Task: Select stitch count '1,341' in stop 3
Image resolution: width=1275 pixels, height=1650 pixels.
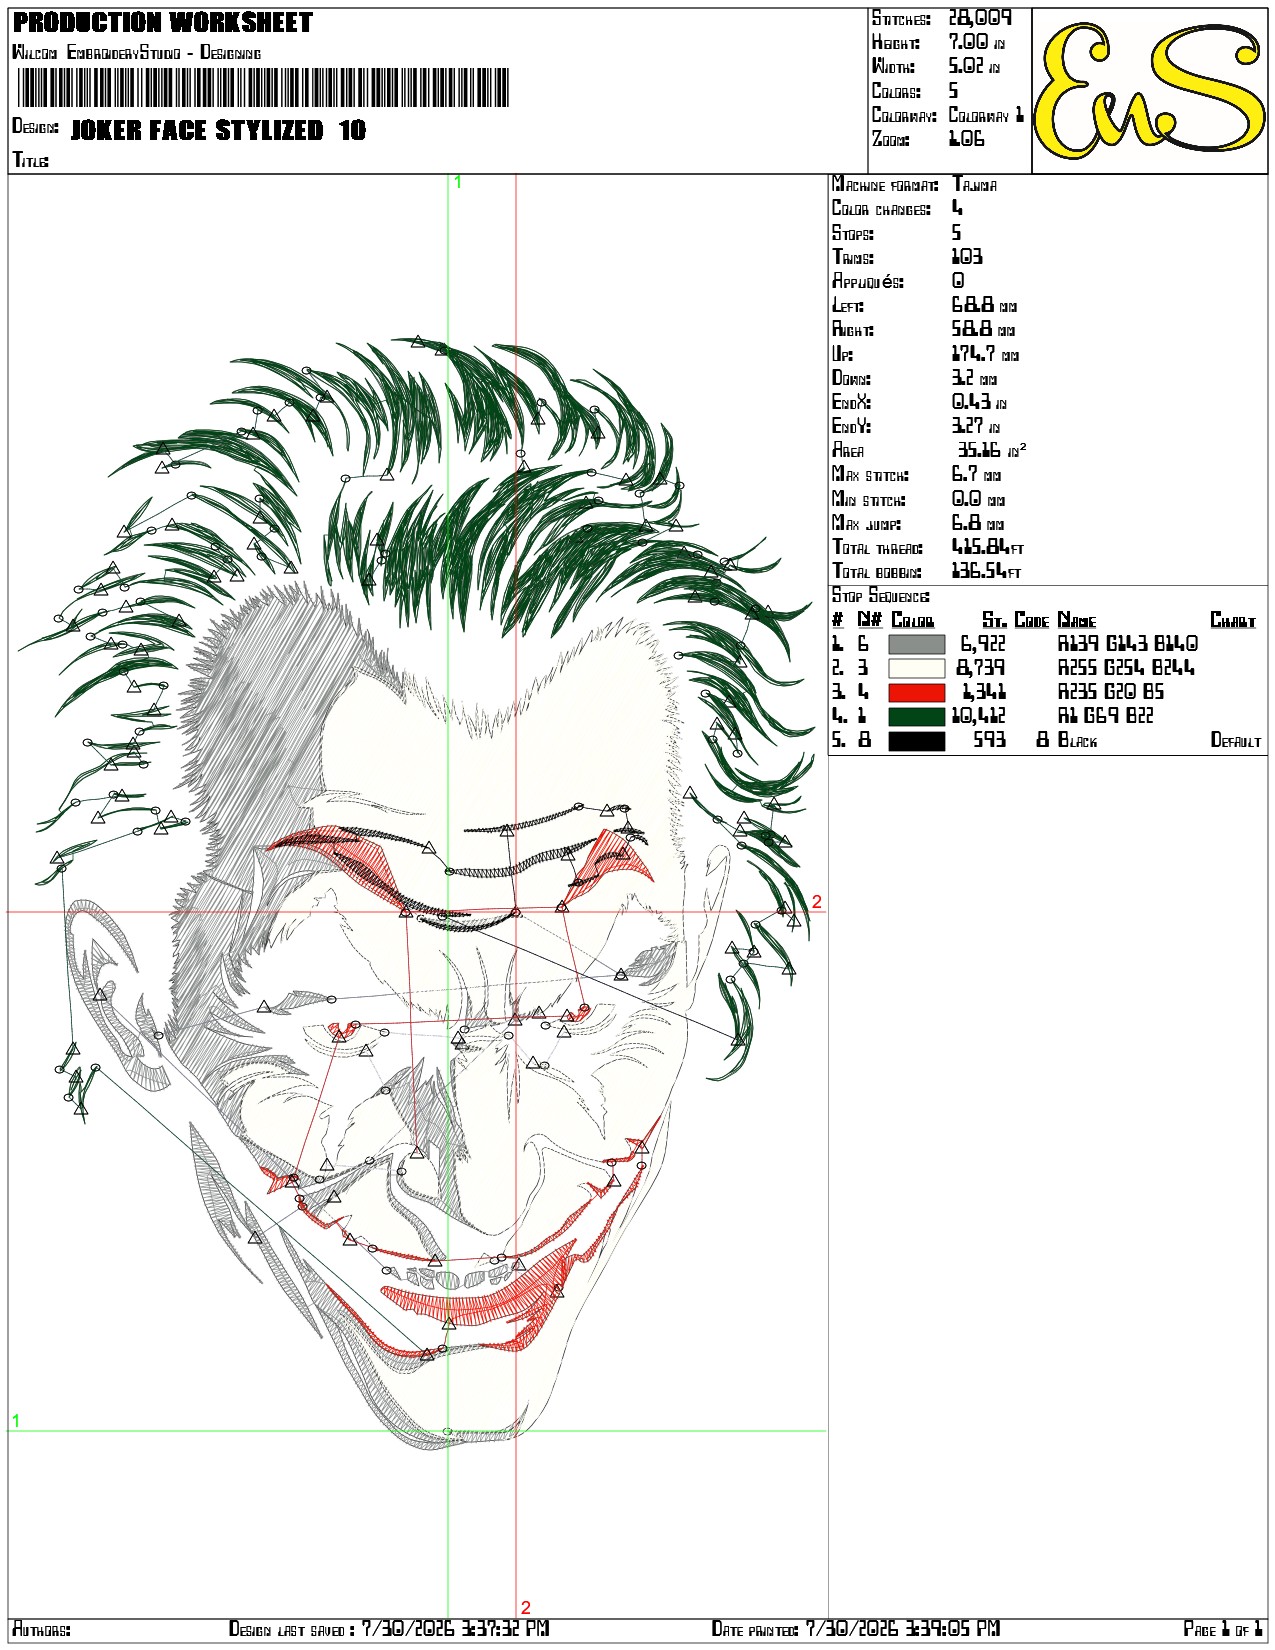Action: (983, 693)
